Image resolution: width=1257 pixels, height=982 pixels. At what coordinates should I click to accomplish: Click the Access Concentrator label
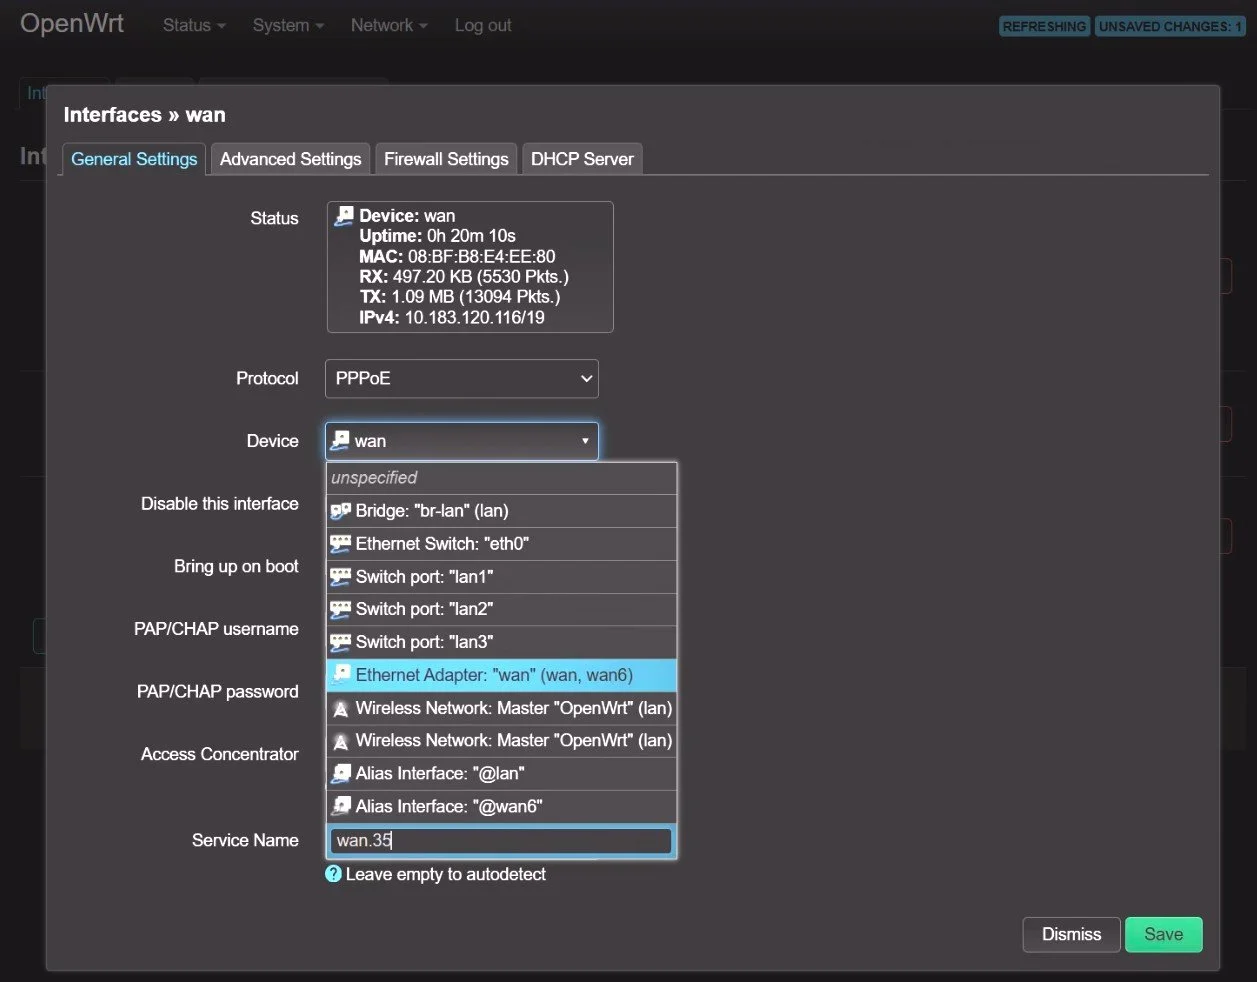pos(219,754)
